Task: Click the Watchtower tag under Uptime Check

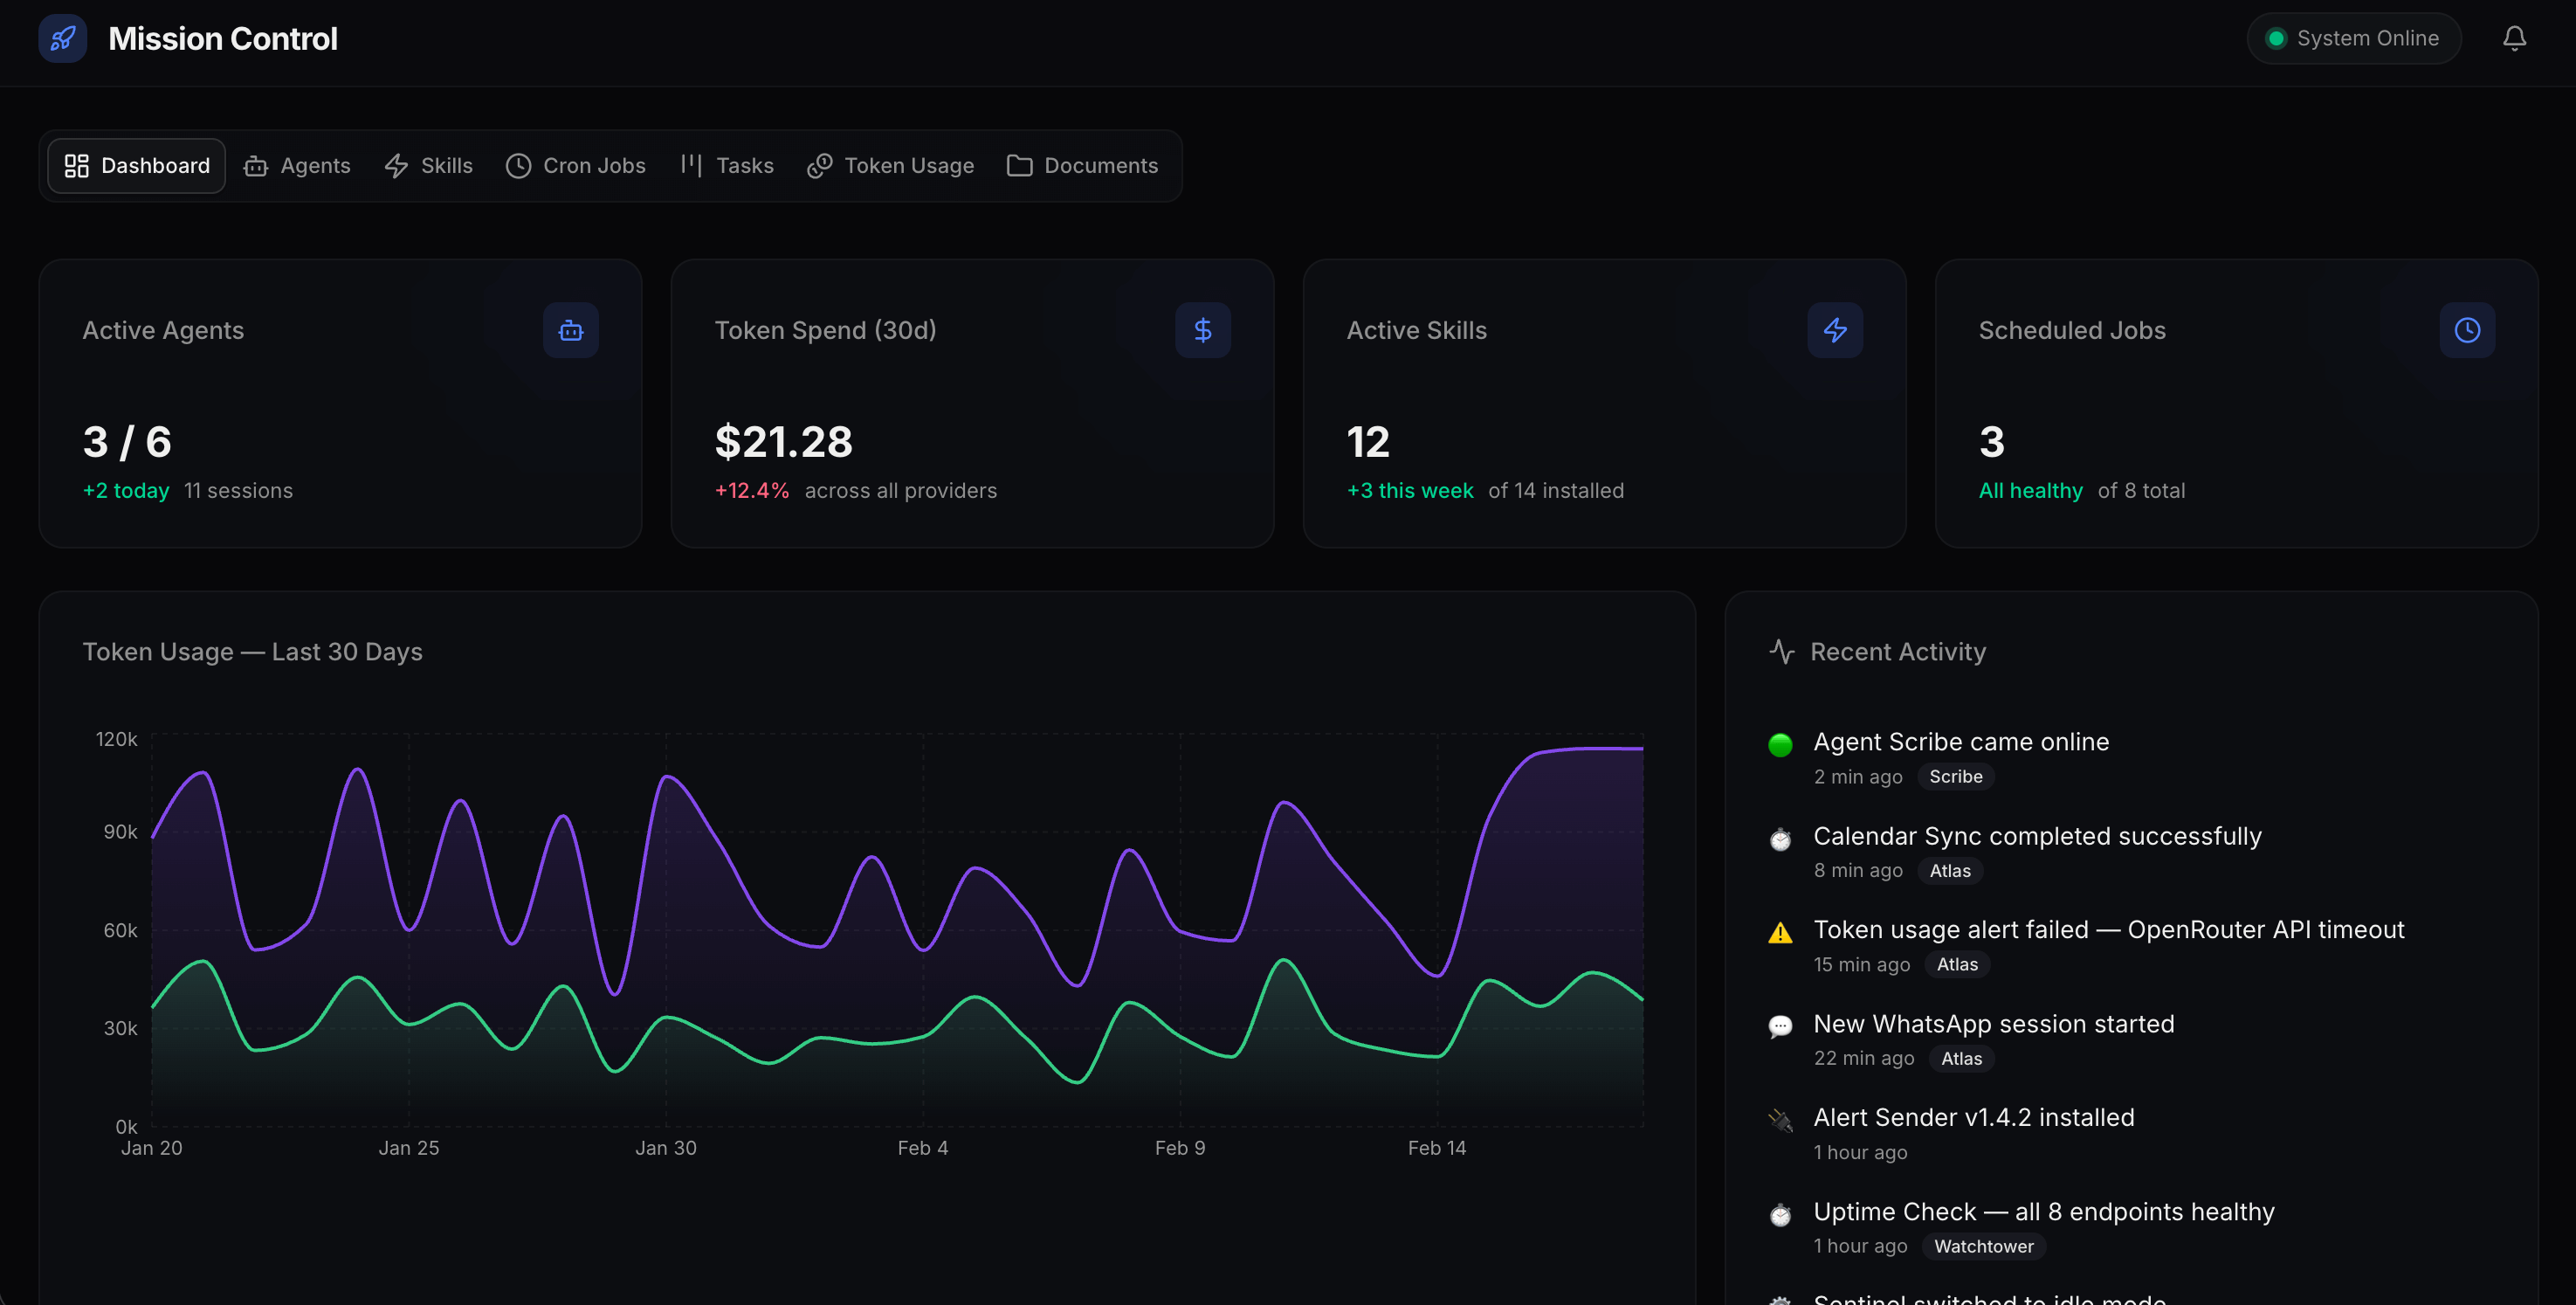Action: tap(1984, 1246)
